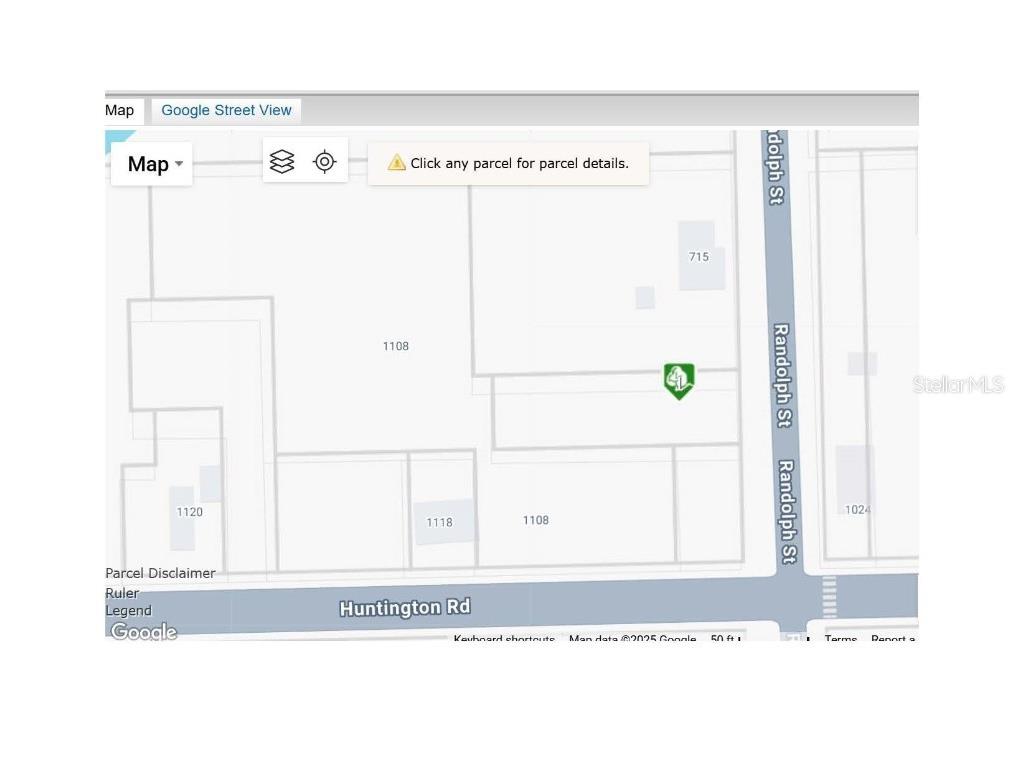The image size is (1024, 768).
Task: Open Keyboard shortcuts on the map
Action: coord(504,639)
